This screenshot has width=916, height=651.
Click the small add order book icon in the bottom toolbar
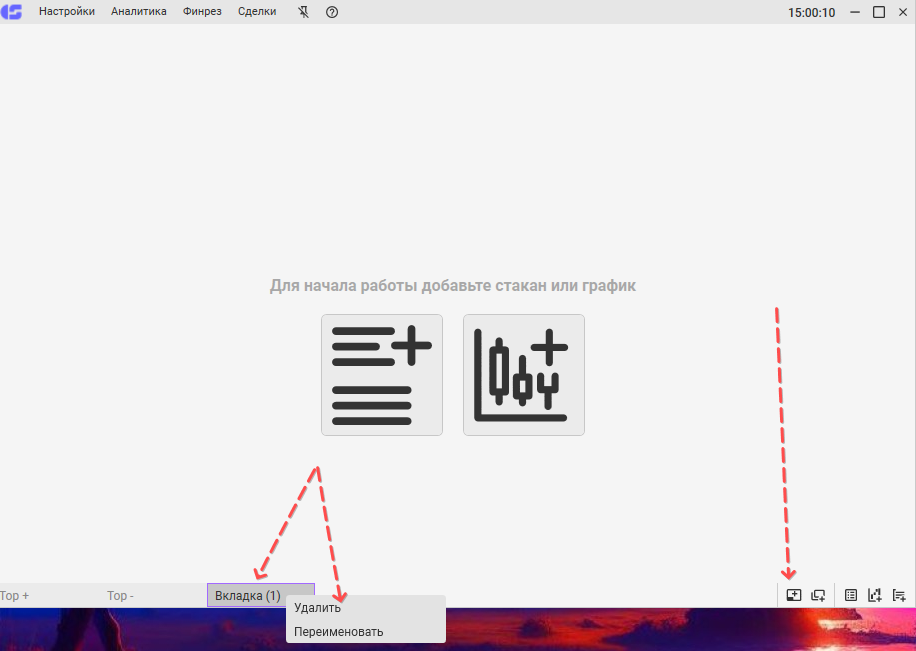click(x=899, y=595)
